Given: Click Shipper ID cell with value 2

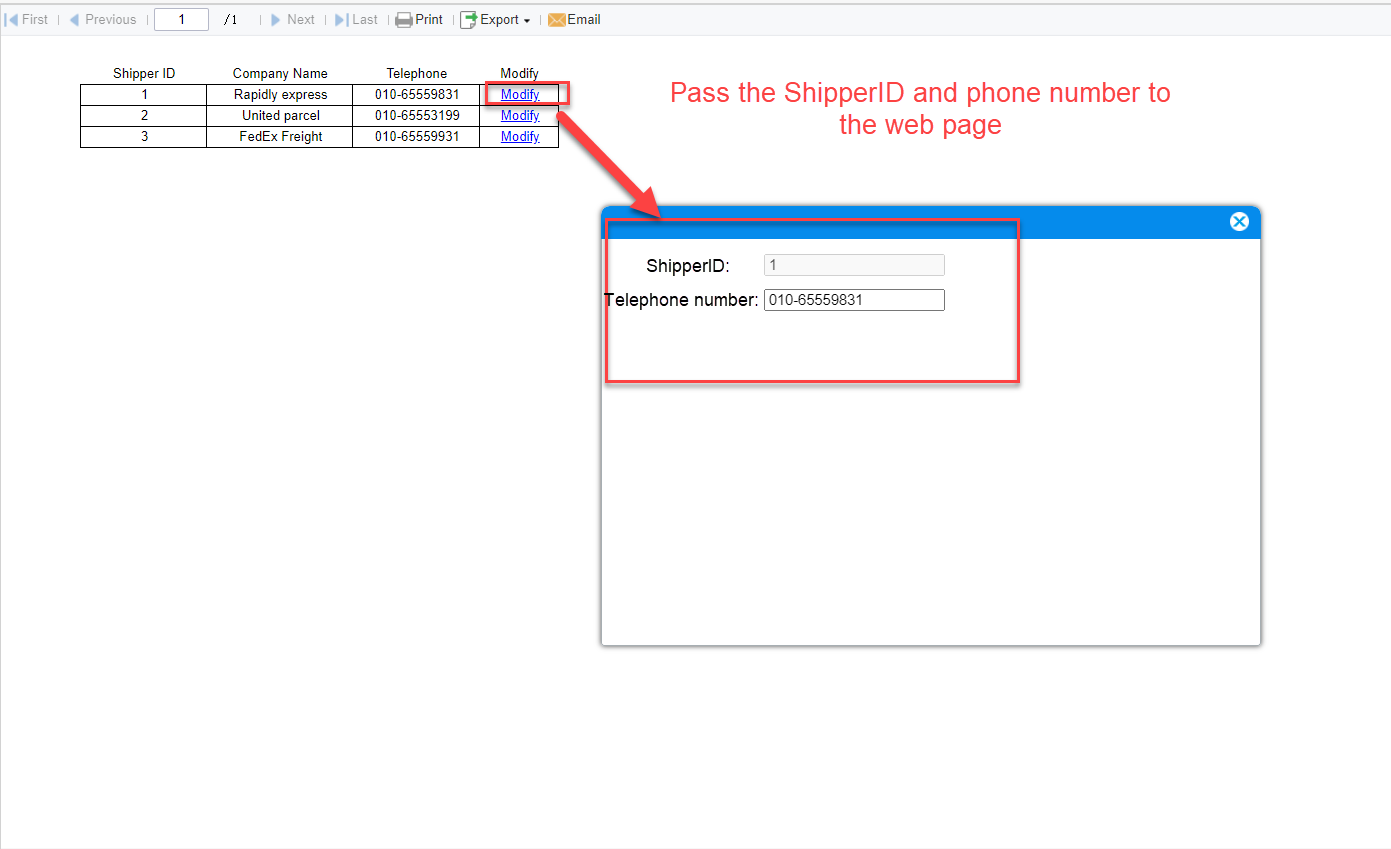Looking at the screenshot, I should (144, 116).
